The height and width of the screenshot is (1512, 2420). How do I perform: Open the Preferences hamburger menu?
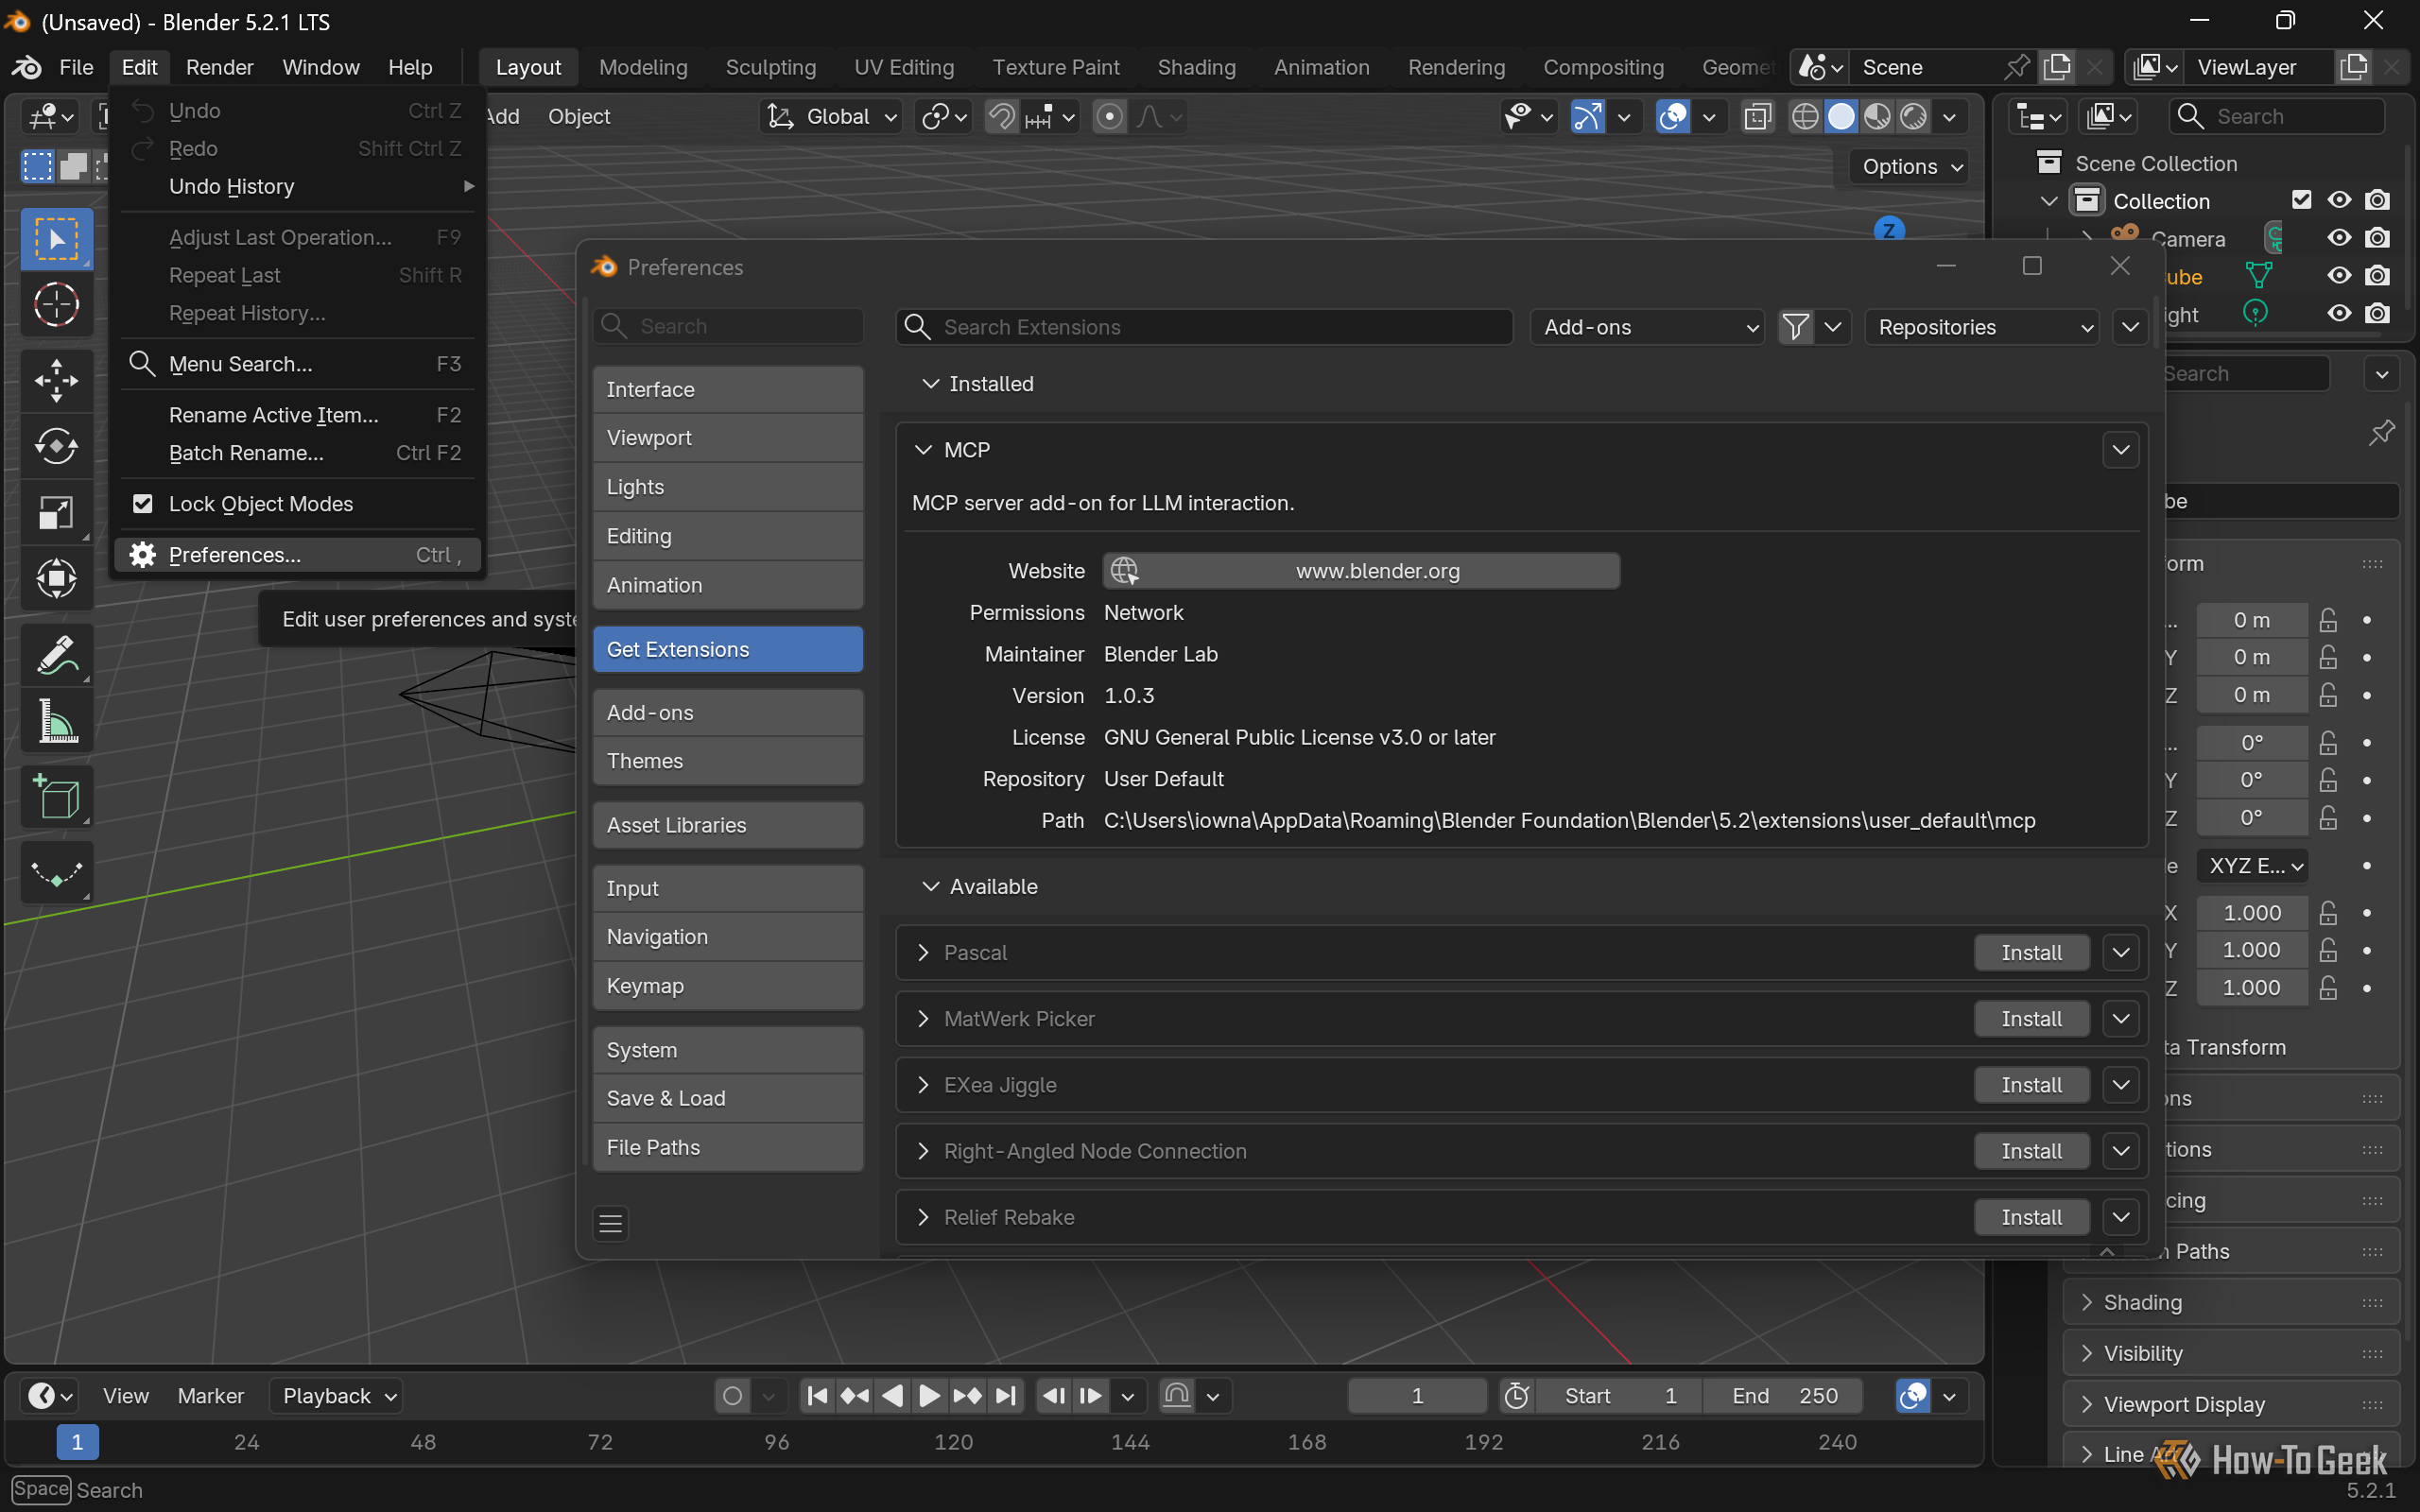pos(611,1223)
